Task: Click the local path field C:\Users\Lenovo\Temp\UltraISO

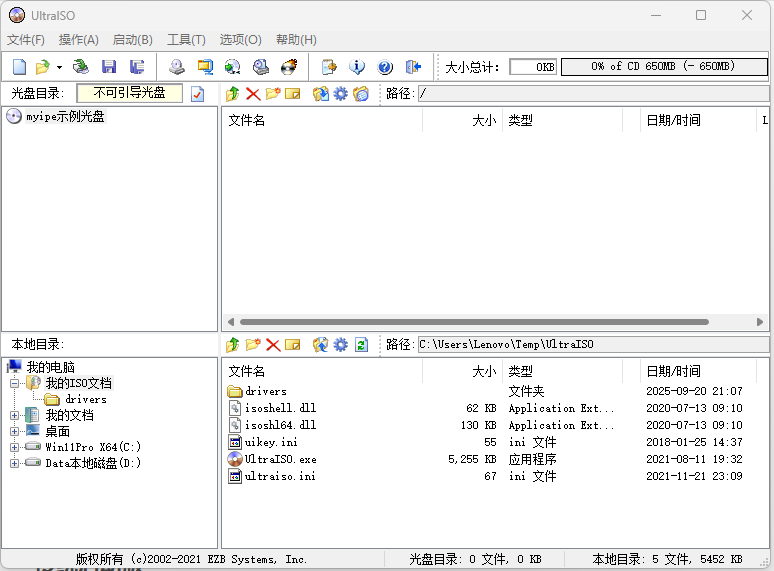Action: [x=593, y=344]
